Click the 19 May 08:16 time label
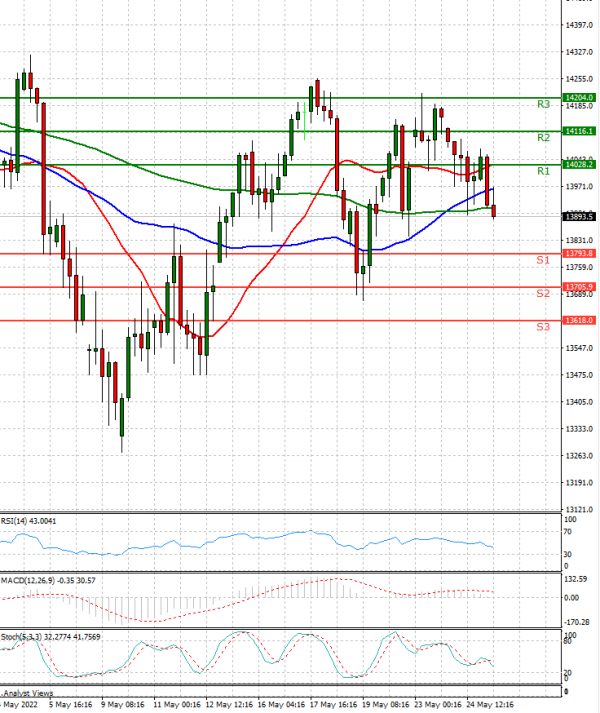The image size is (600, 713). [385, 705]
